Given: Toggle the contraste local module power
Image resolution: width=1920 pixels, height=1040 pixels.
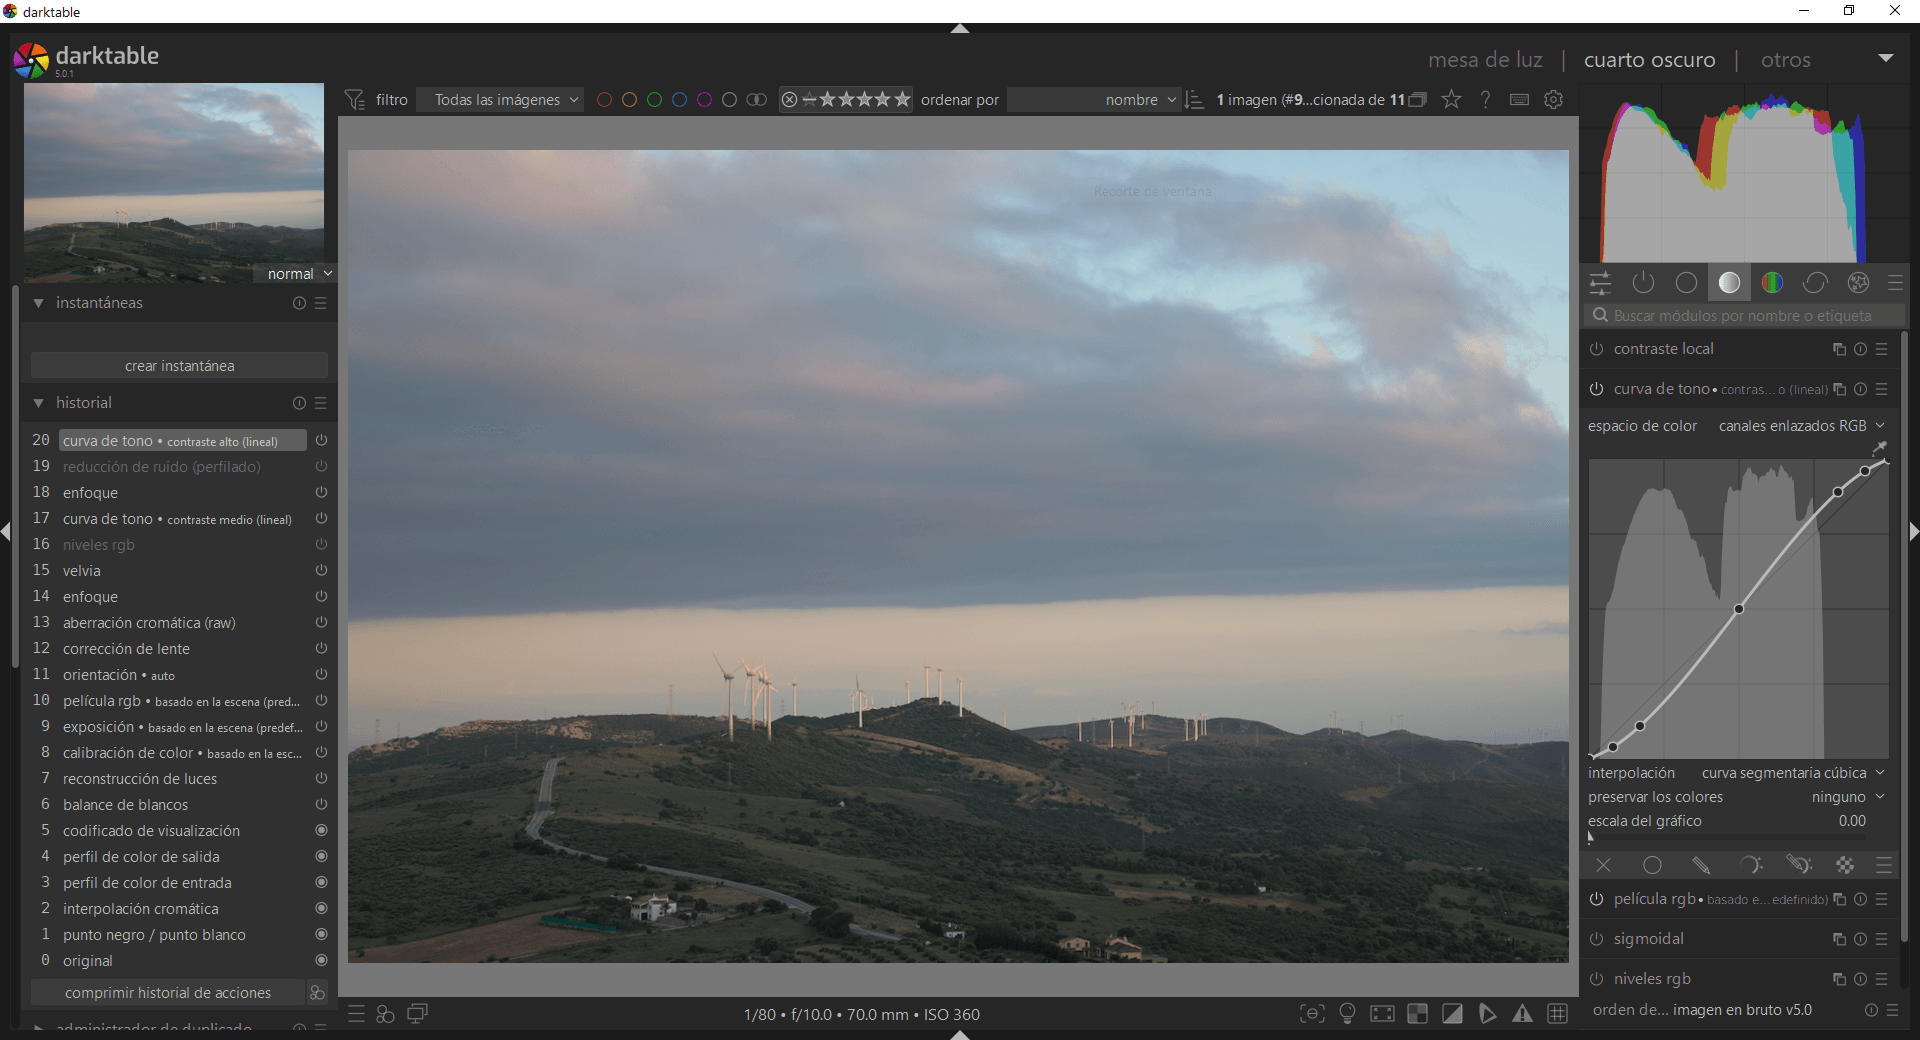Looking at the screenshot, I should (x=1596, y=349).
